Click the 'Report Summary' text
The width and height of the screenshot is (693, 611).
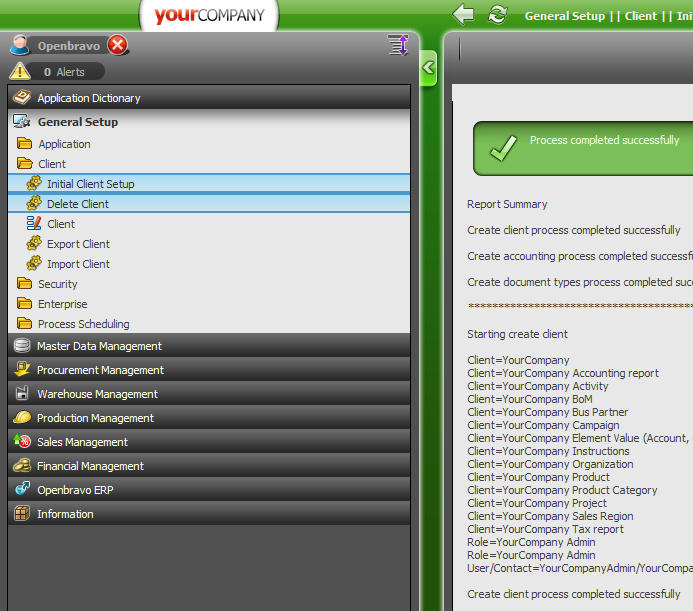(x=507, y=204)
